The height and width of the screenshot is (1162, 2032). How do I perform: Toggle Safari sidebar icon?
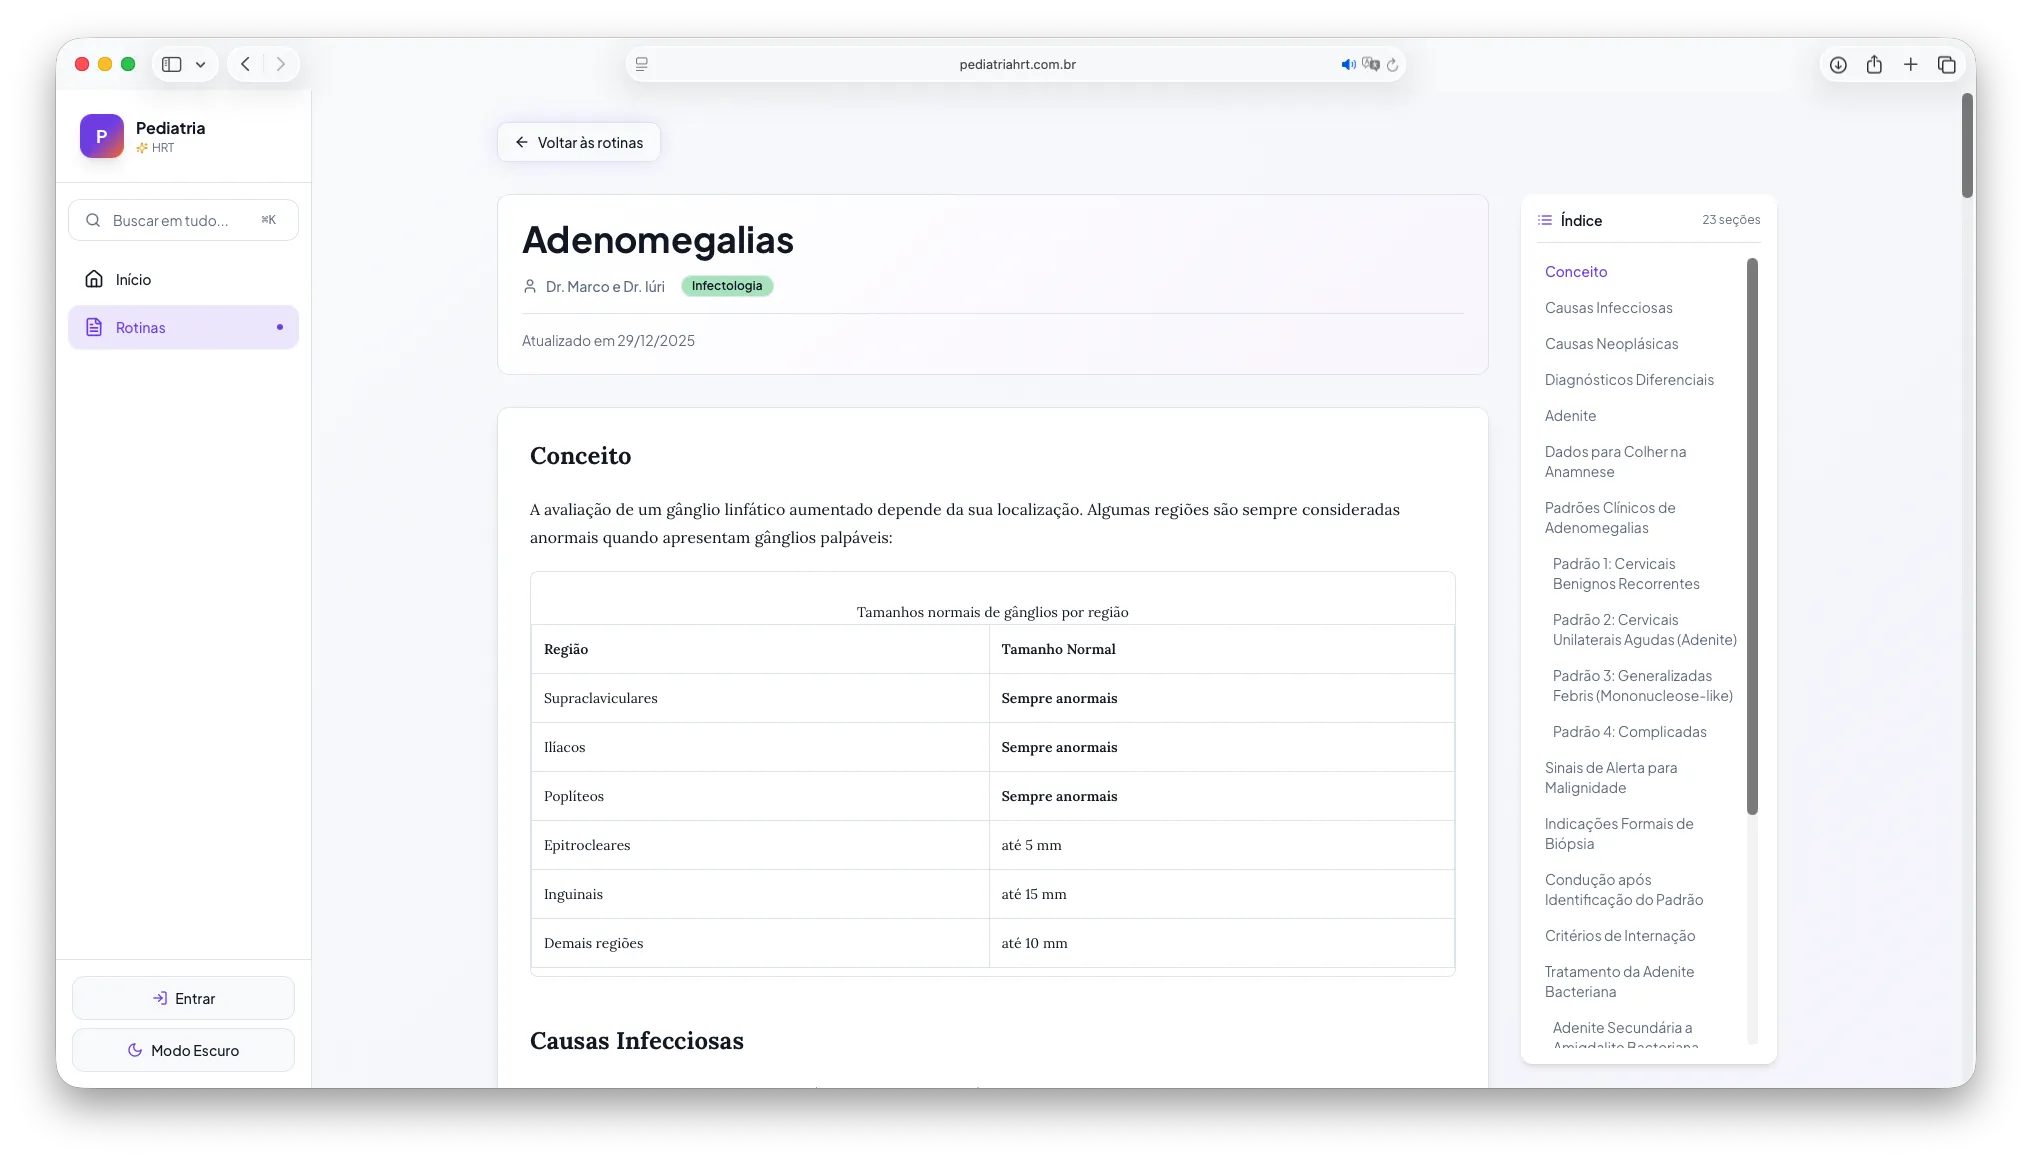172,64
